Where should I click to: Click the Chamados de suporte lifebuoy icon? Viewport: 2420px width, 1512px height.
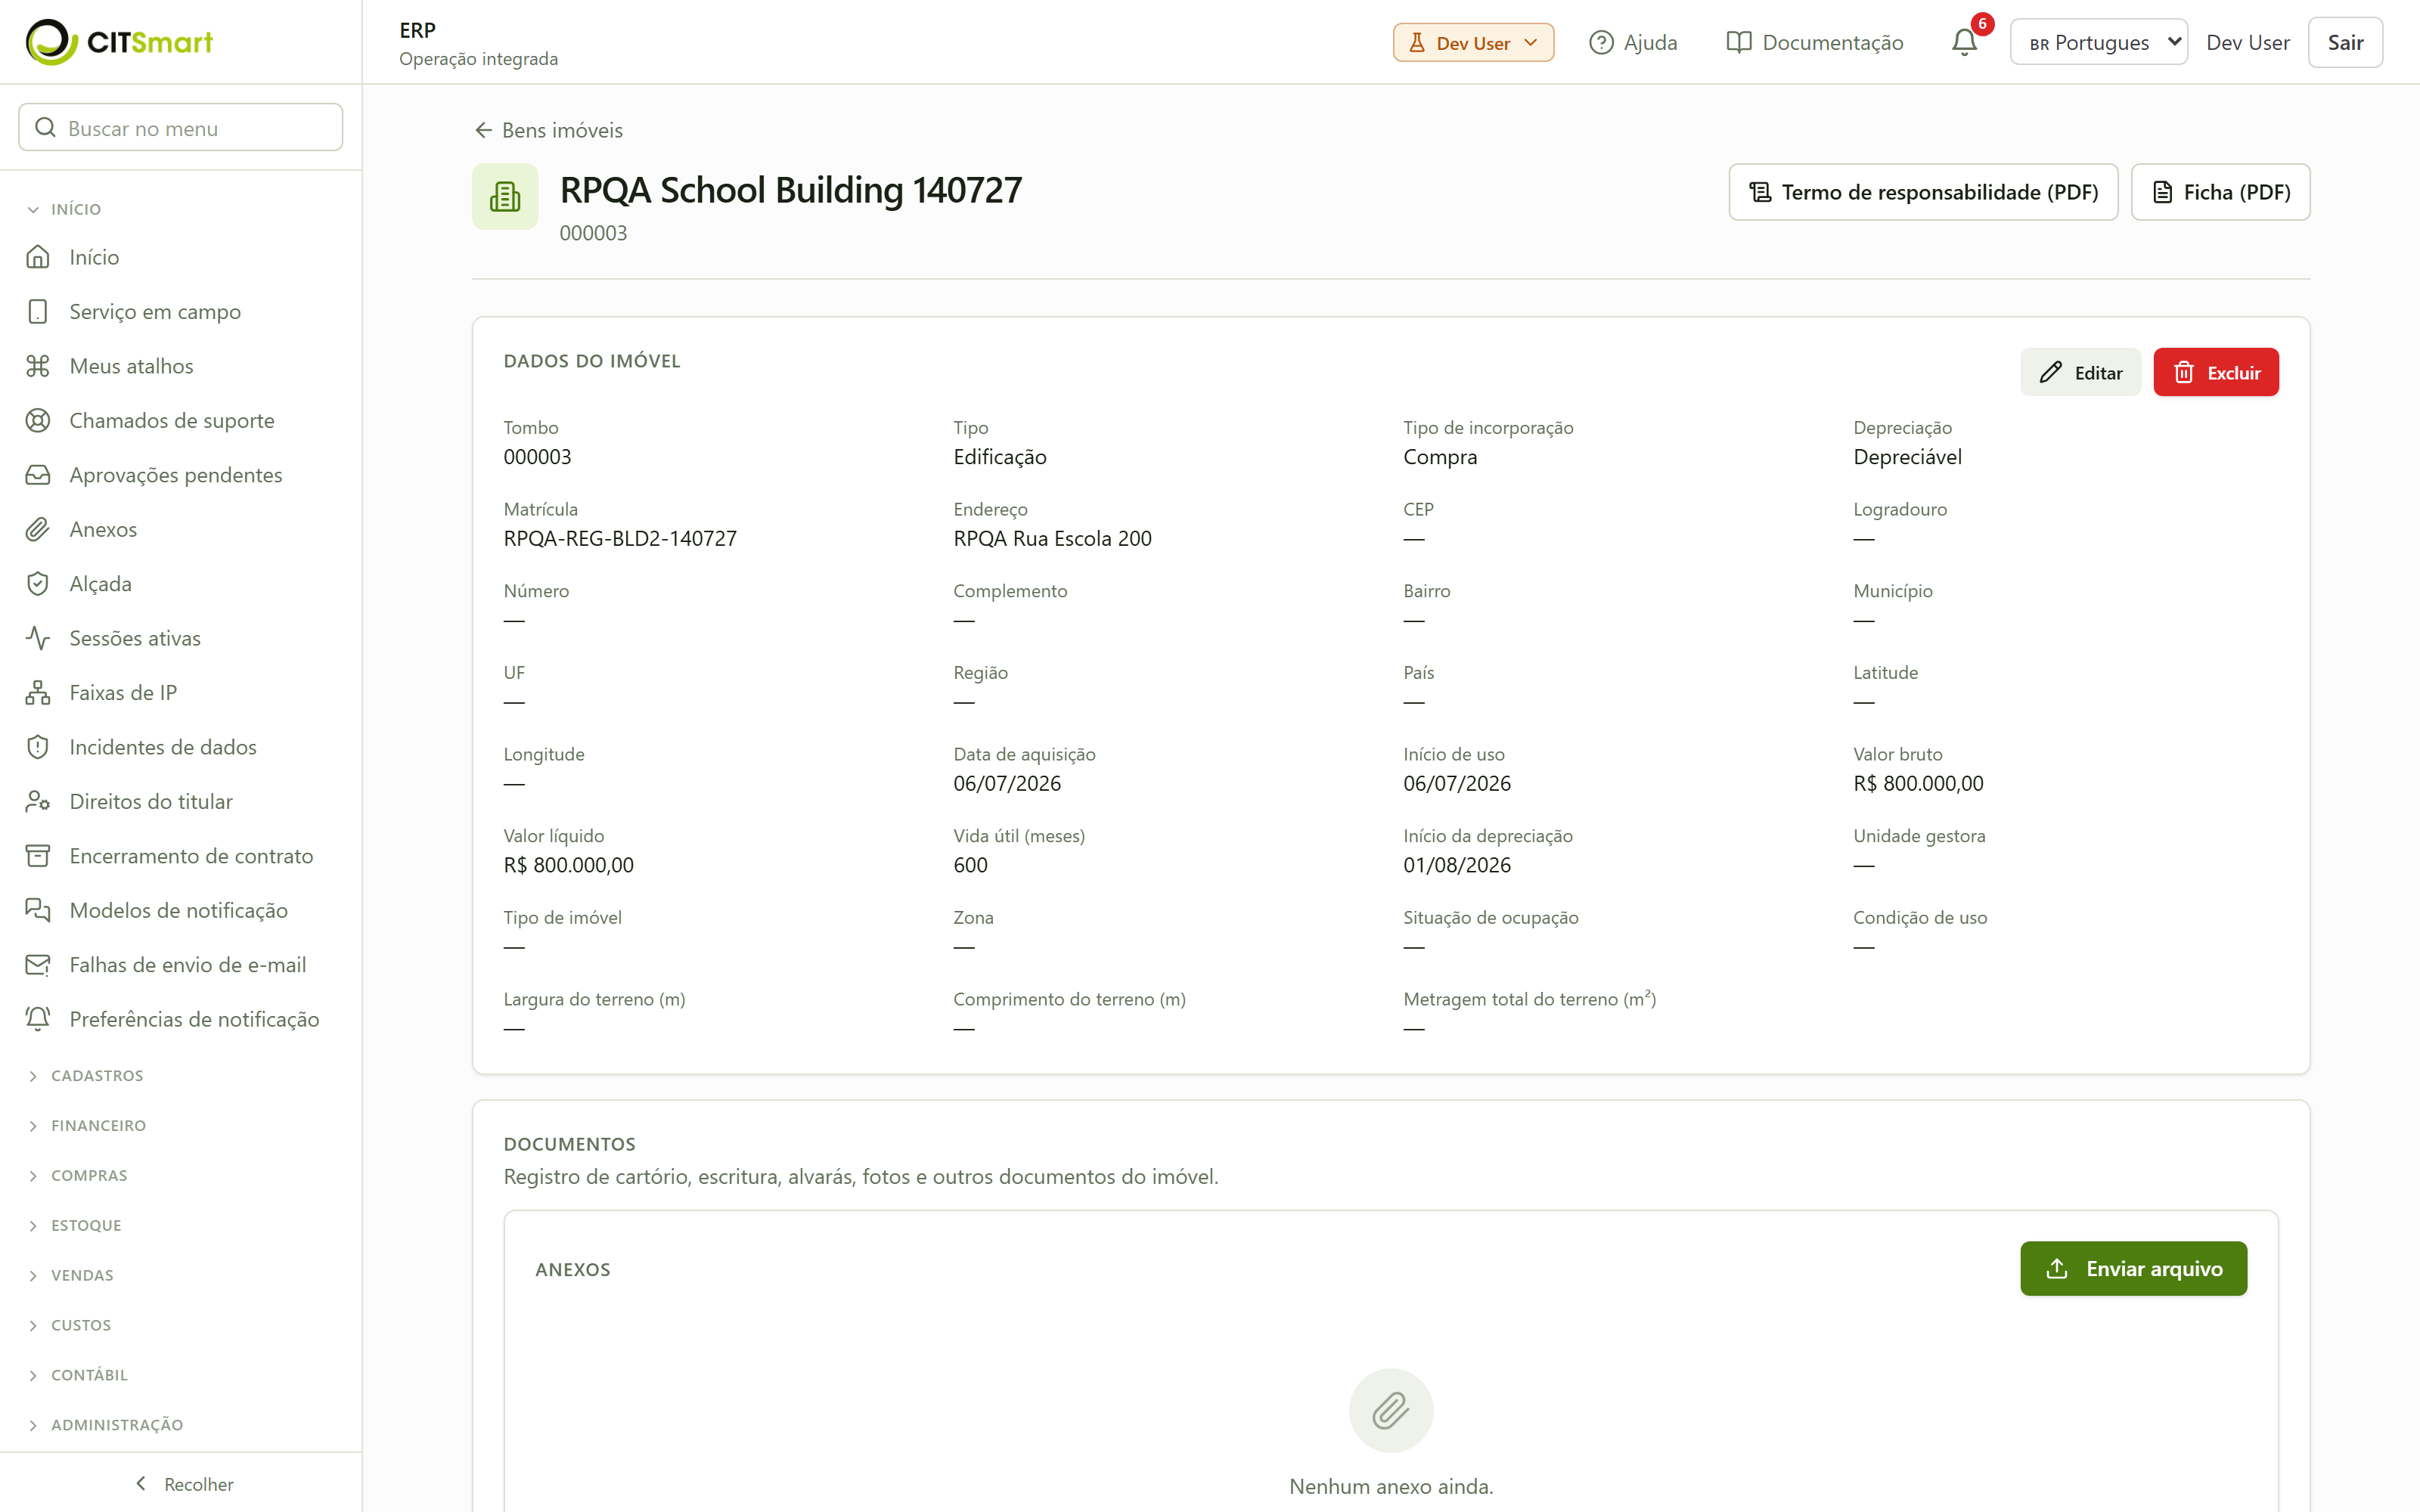coord(38,420)
